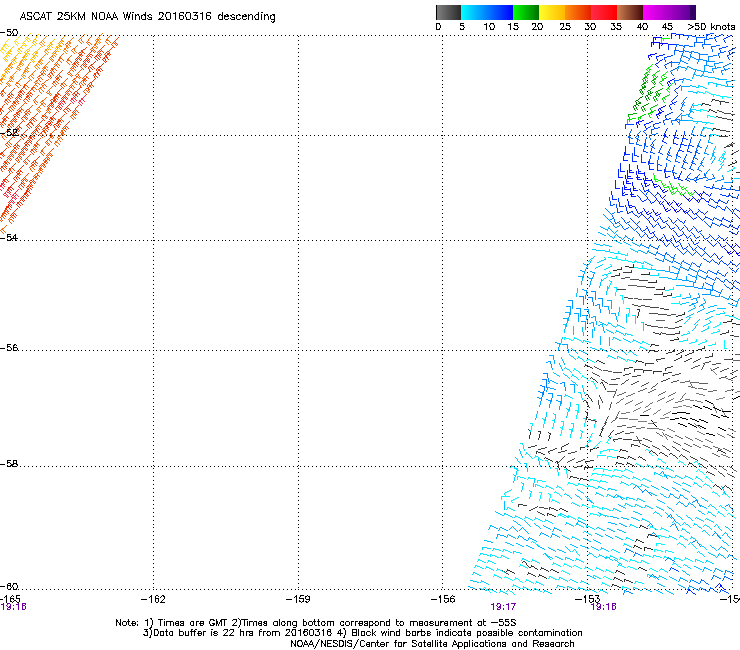
Task: Click the gray 0-5 knots color segment
Action: 448,12
